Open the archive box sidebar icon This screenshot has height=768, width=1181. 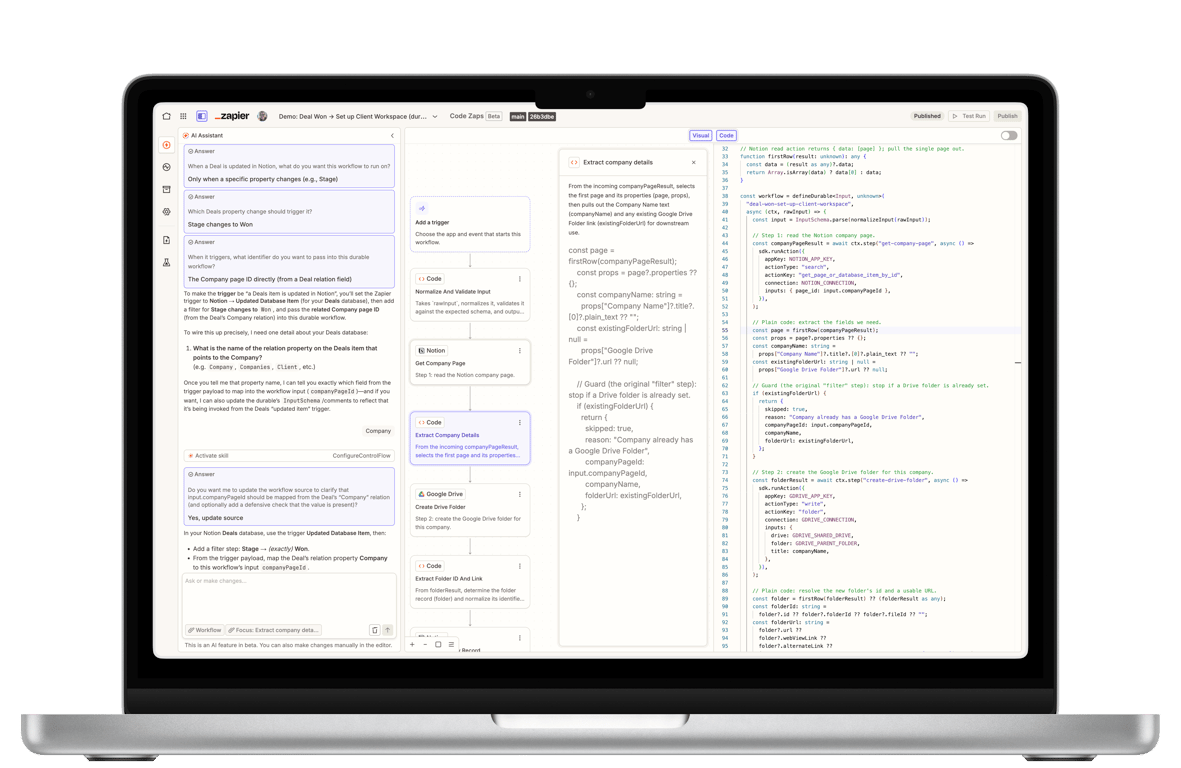click(x=166, y=189)
